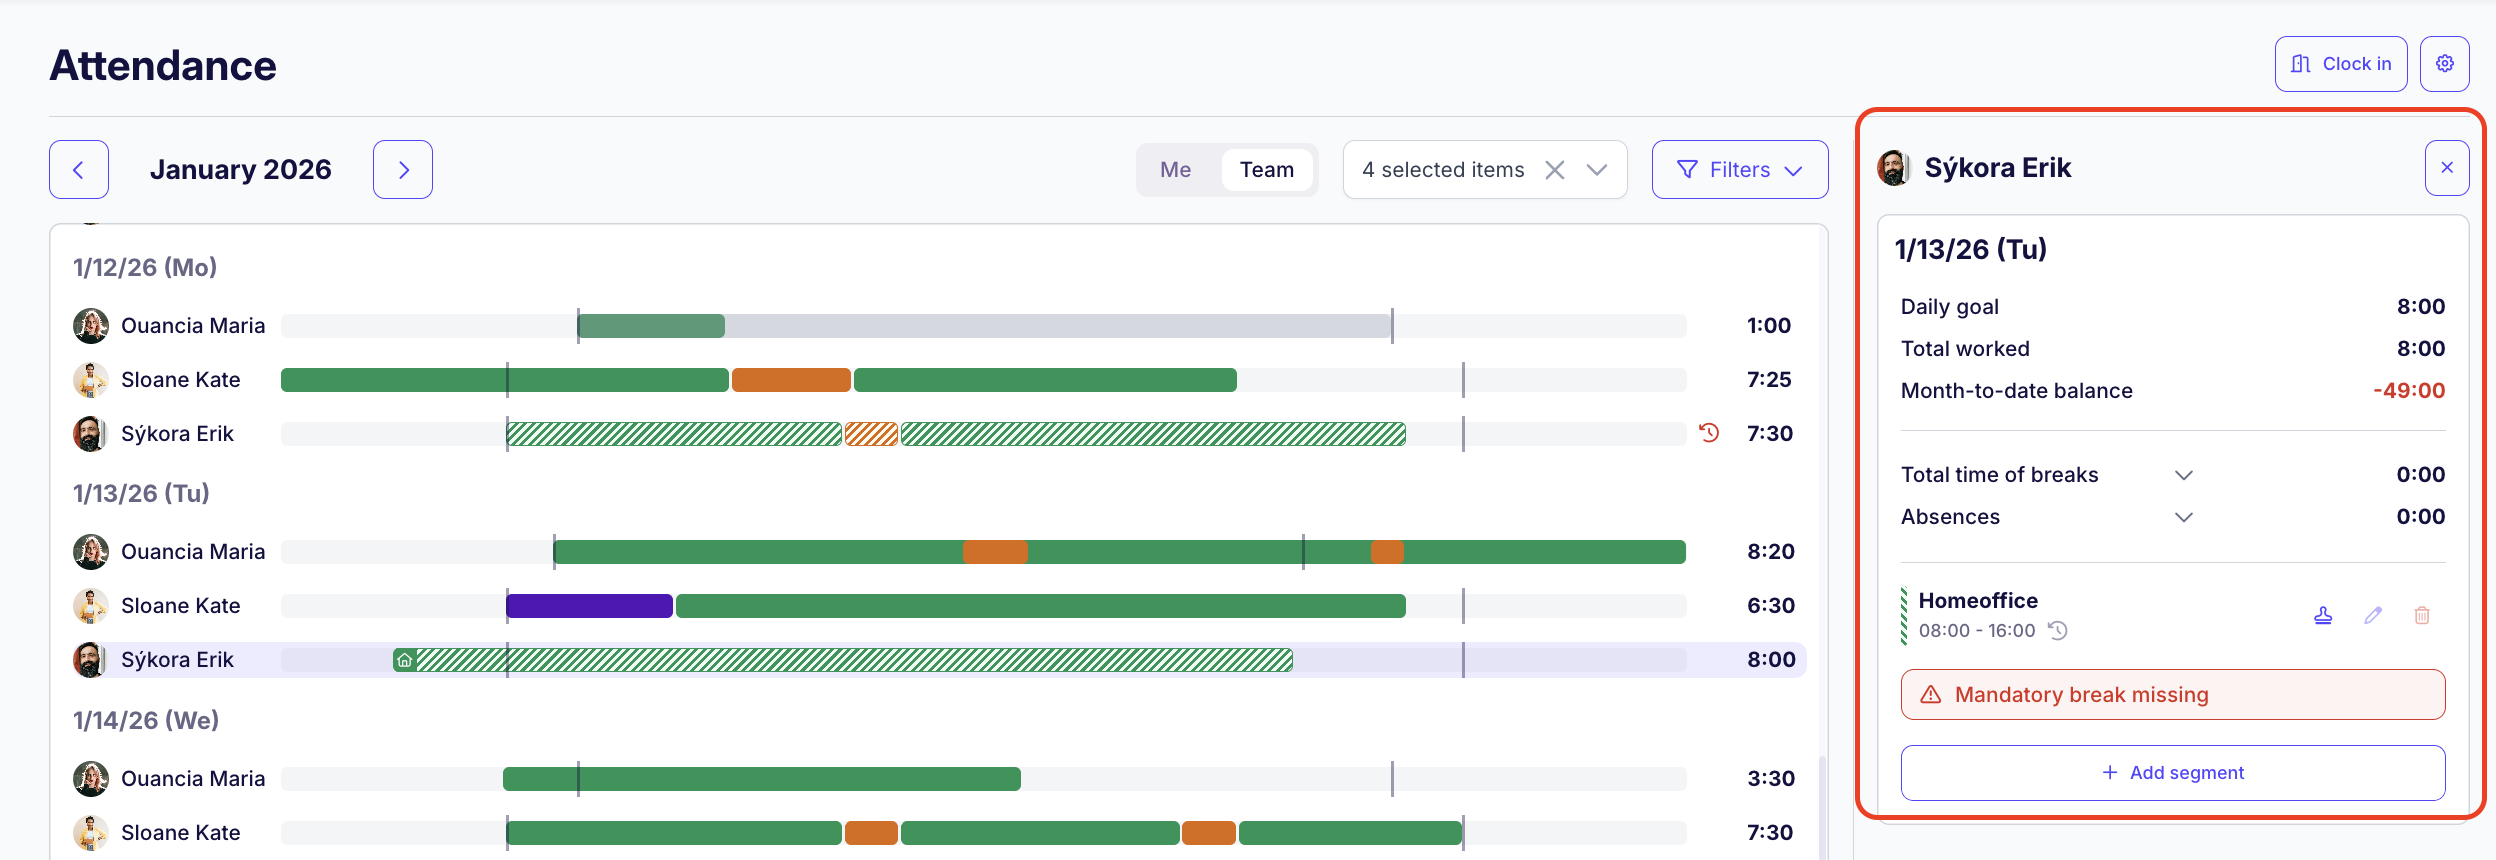
Task: Go to previous month
Action: [x=79, y=170]
